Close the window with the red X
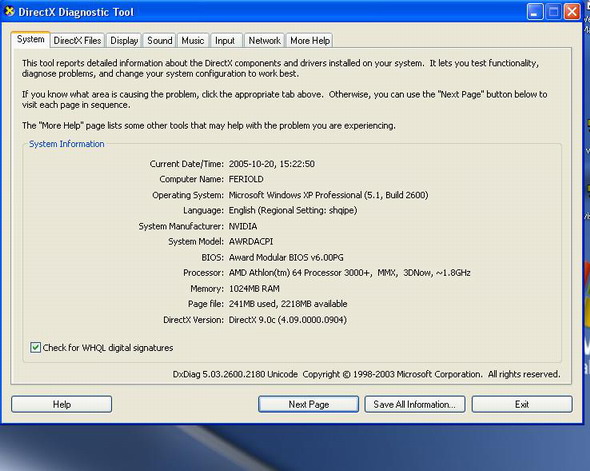 (572, 12)
